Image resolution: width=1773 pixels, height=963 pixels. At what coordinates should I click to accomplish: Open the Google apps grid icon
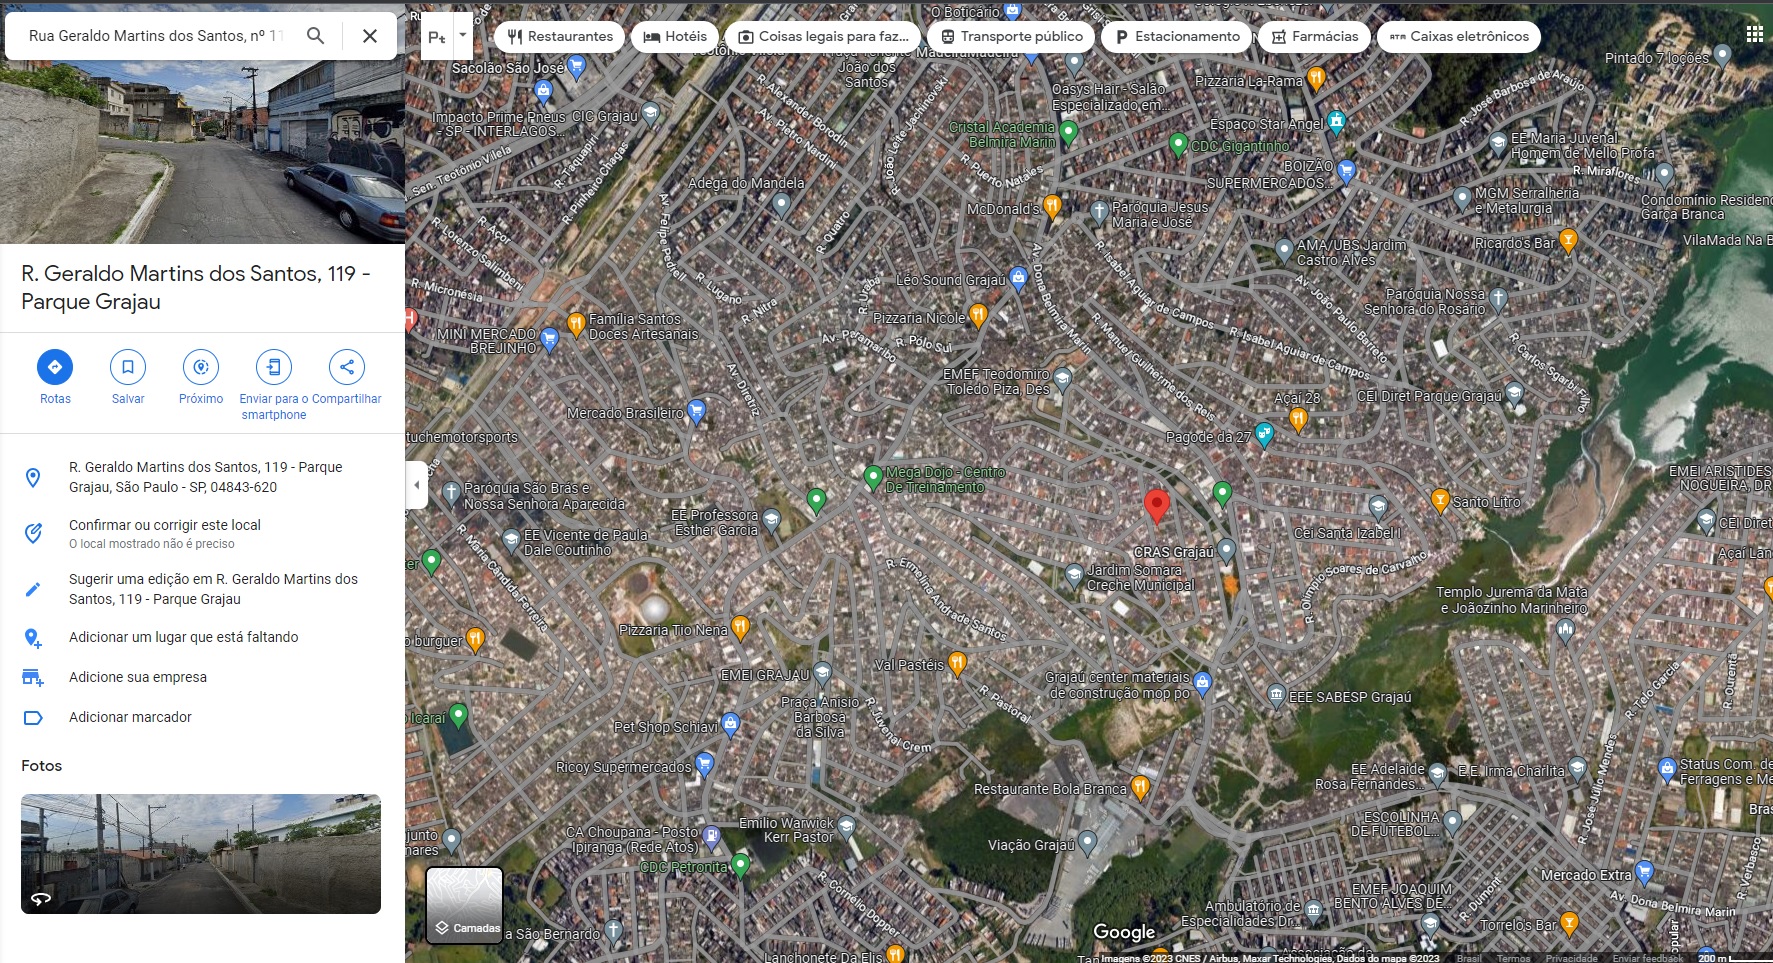(1754, 34)
